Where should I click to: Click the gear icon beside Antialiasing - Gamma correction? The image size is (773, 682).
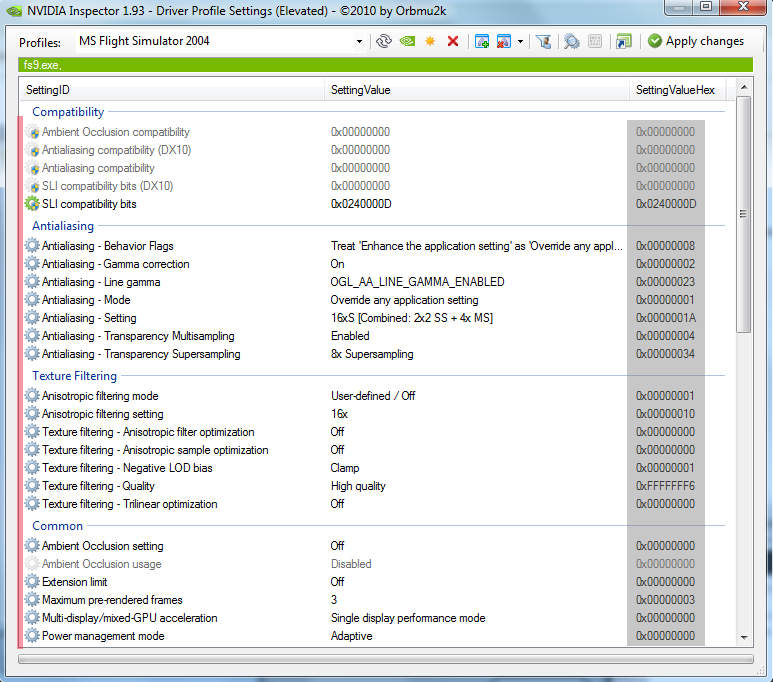pos(32,263)
